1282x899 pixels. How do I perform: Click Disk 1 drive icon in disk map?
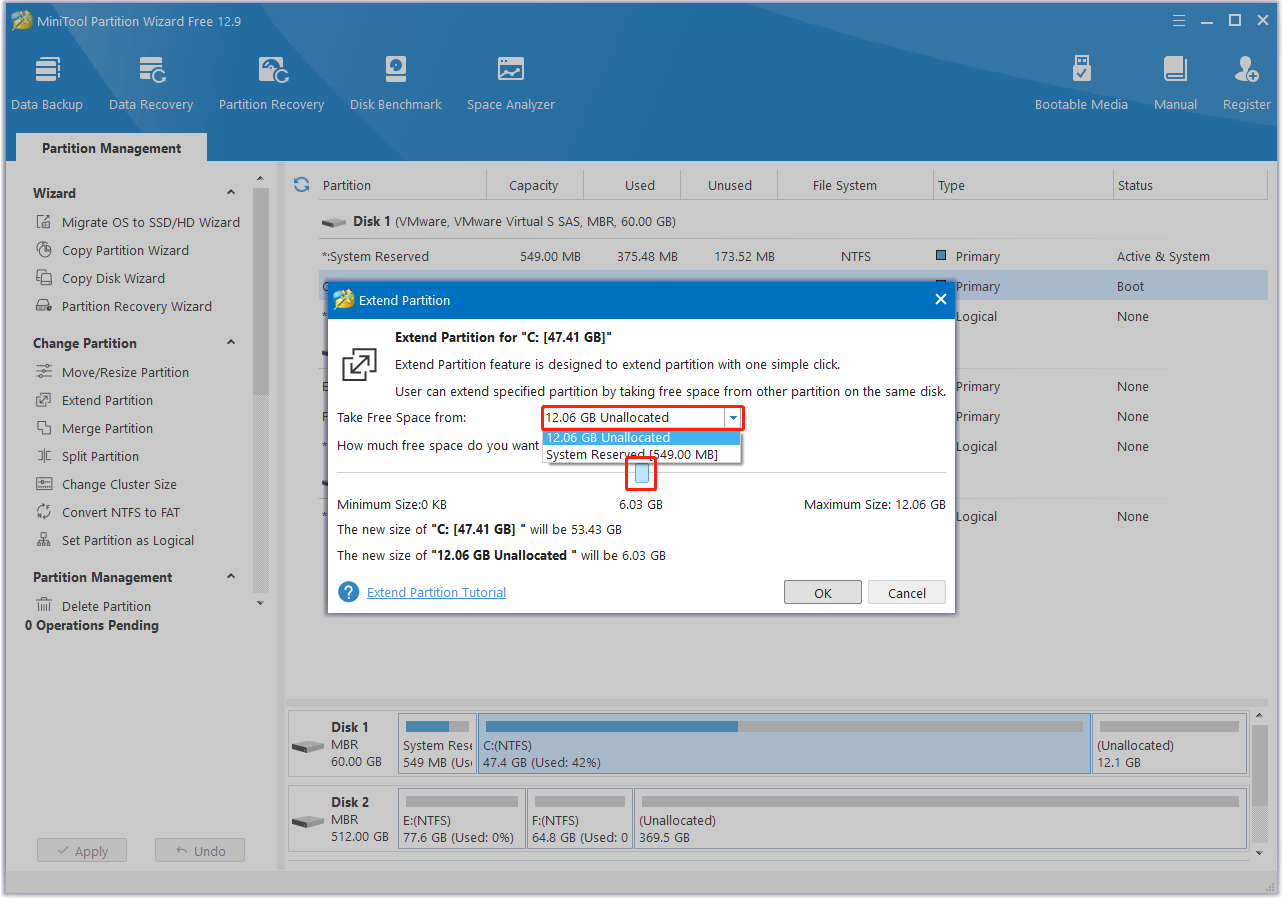308,747
